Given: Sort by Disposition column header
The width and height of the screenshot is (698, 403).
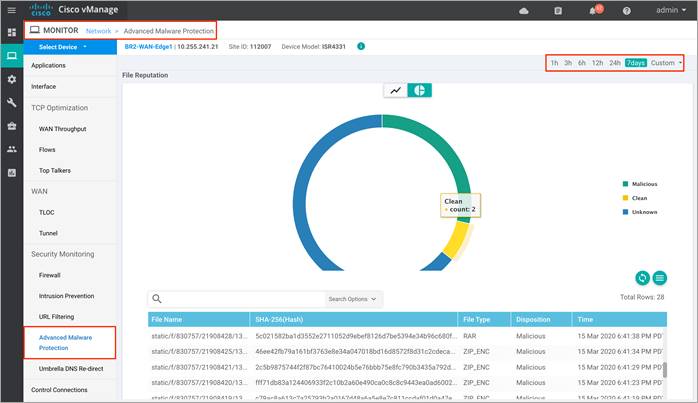Looking at the screenshot, I should [x=541, y=319].
